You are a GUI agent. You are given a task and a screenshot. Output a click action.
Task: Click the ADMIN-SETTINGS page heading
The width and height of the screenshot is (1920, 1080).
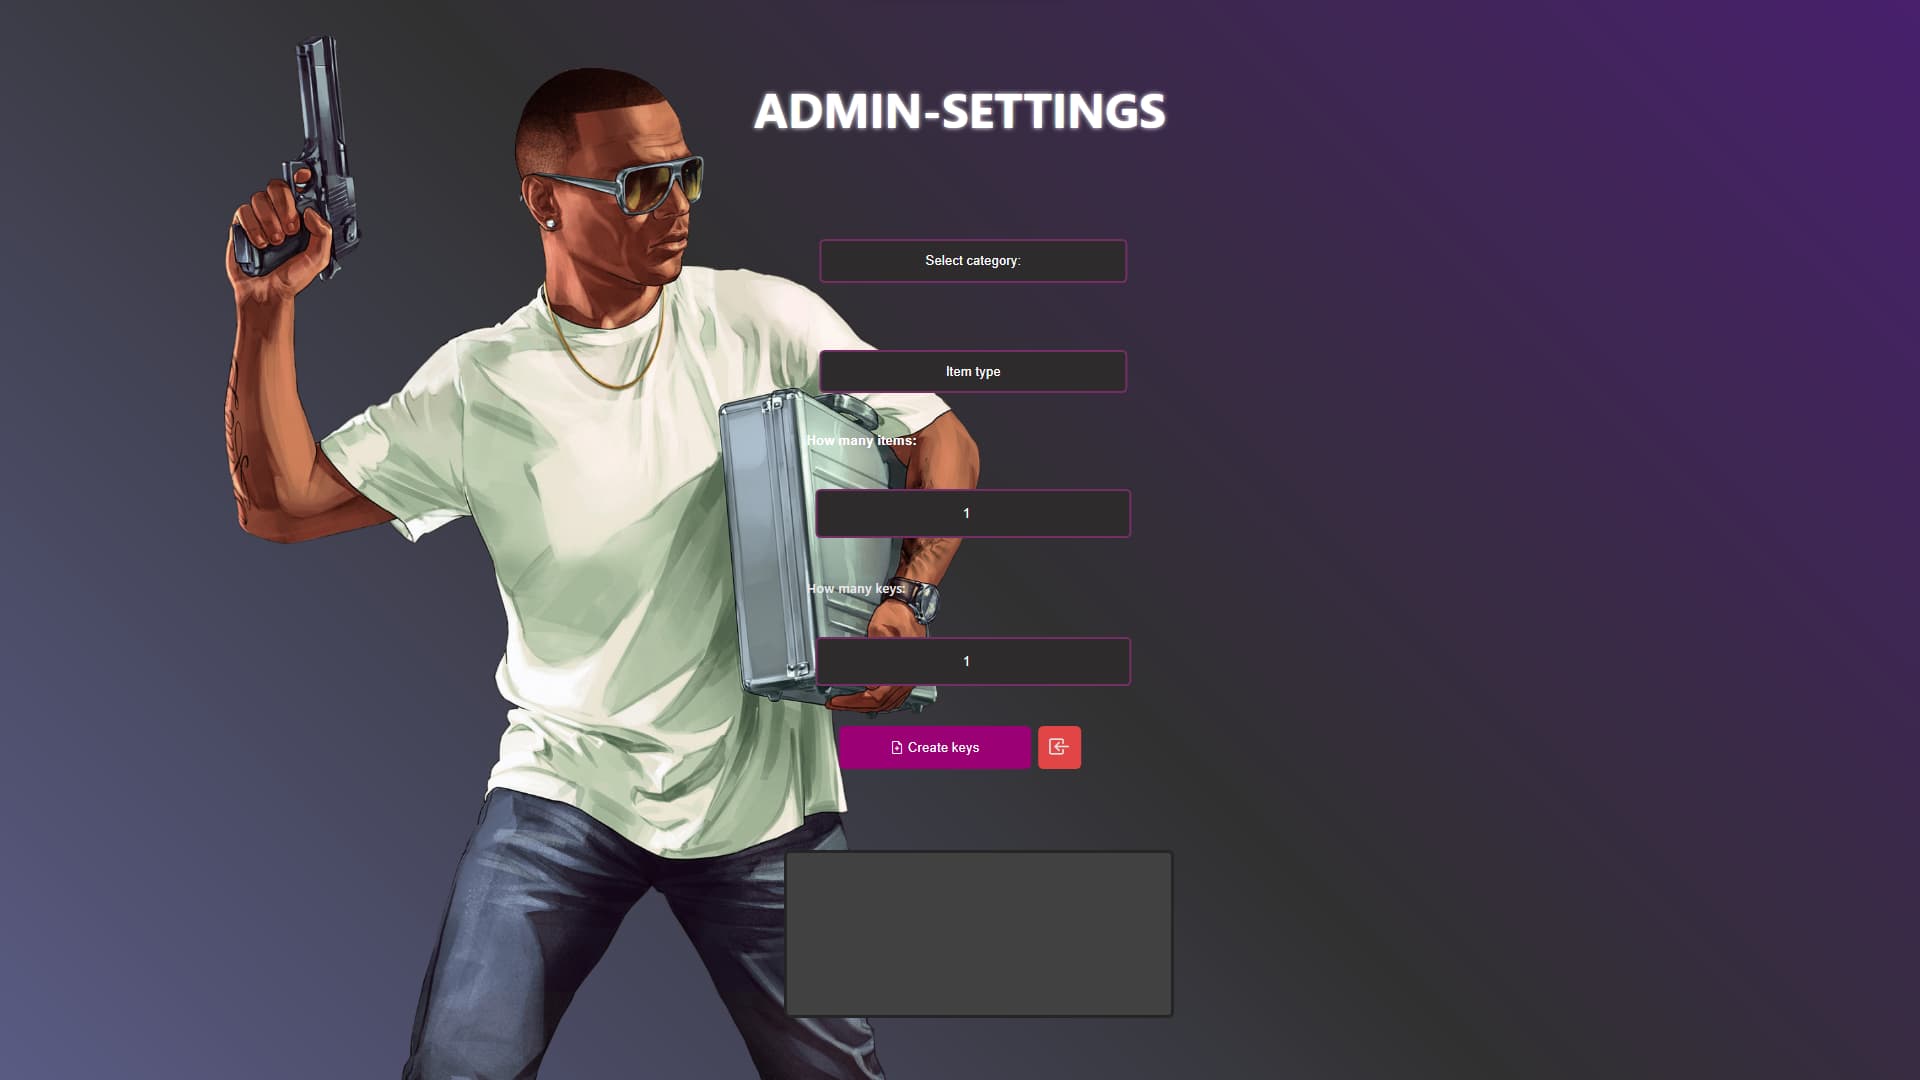(x=960, y=111)
